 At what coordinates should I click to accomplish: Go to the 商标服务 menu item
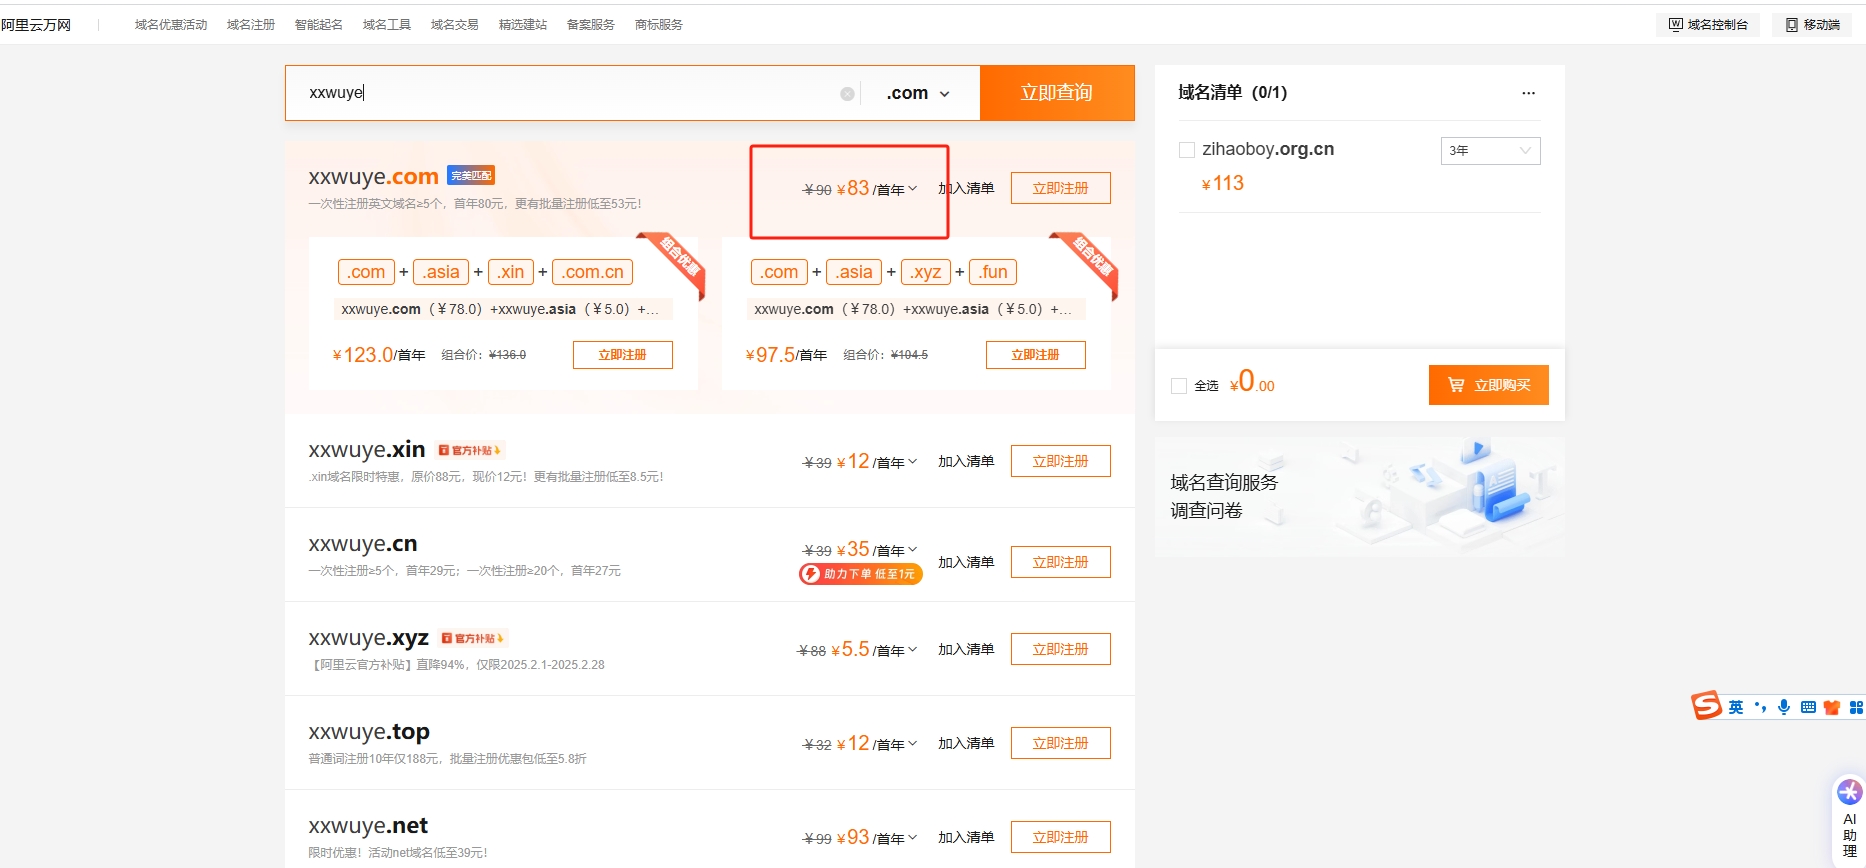tap(658, 25)
